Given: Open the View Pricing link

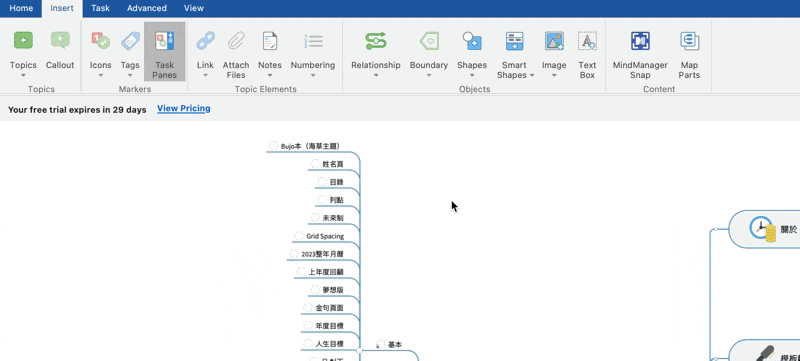Looking at the screenshot, I should 184,109.
